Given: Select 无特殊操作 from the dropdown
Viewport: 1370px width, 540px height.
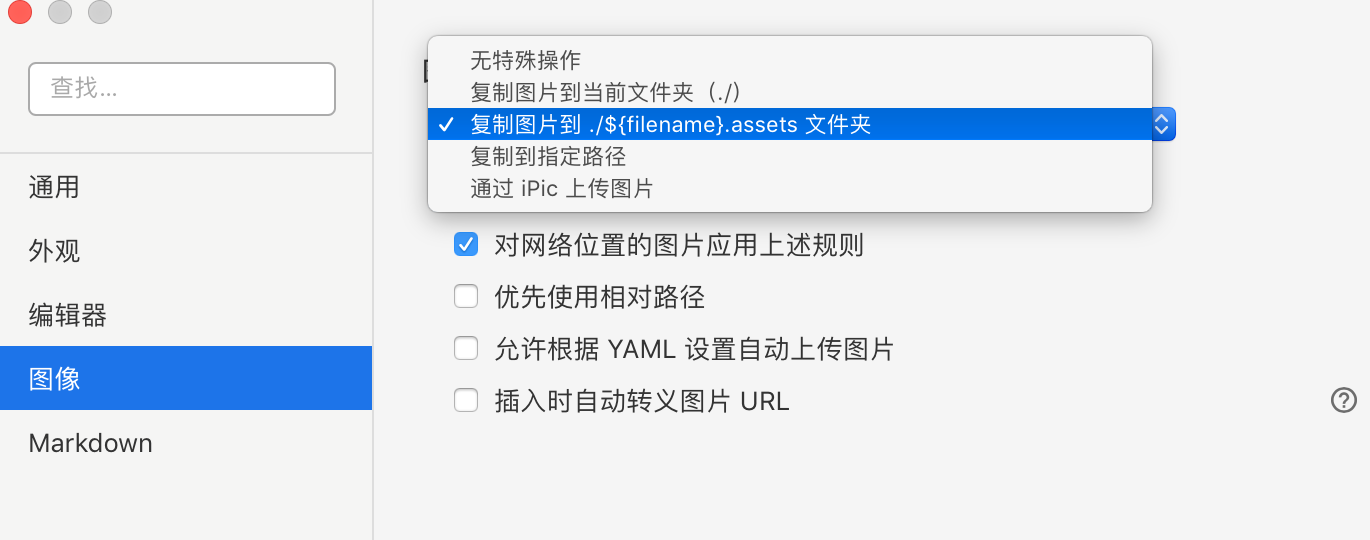Looking at the screenshot, I should coord(526,61).
